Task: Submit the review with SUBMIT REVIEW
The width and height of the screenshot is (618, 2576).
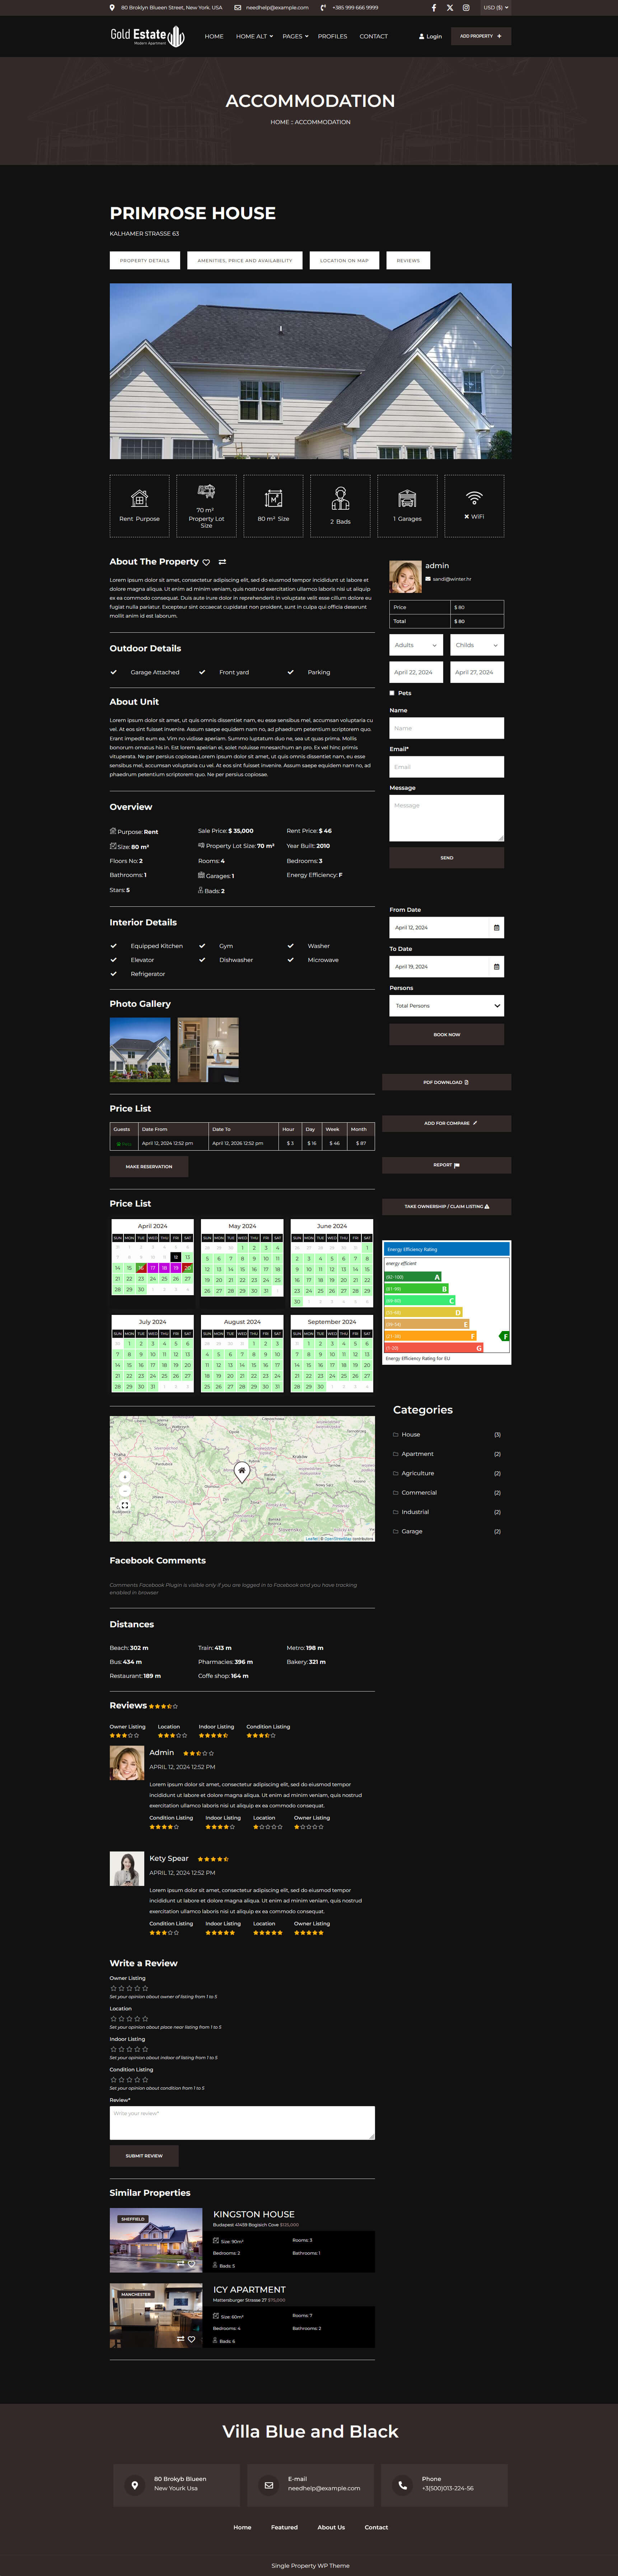Action: coord(144,2156)
